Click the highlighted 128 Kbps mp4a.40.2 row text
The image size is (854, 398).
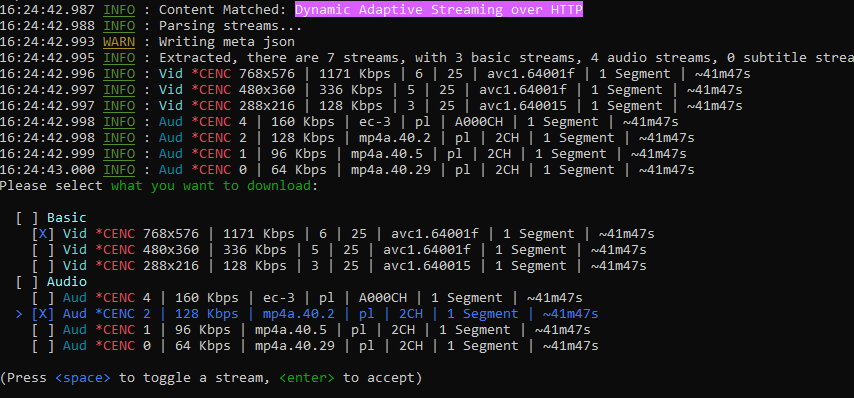click(x=331, y=314)
